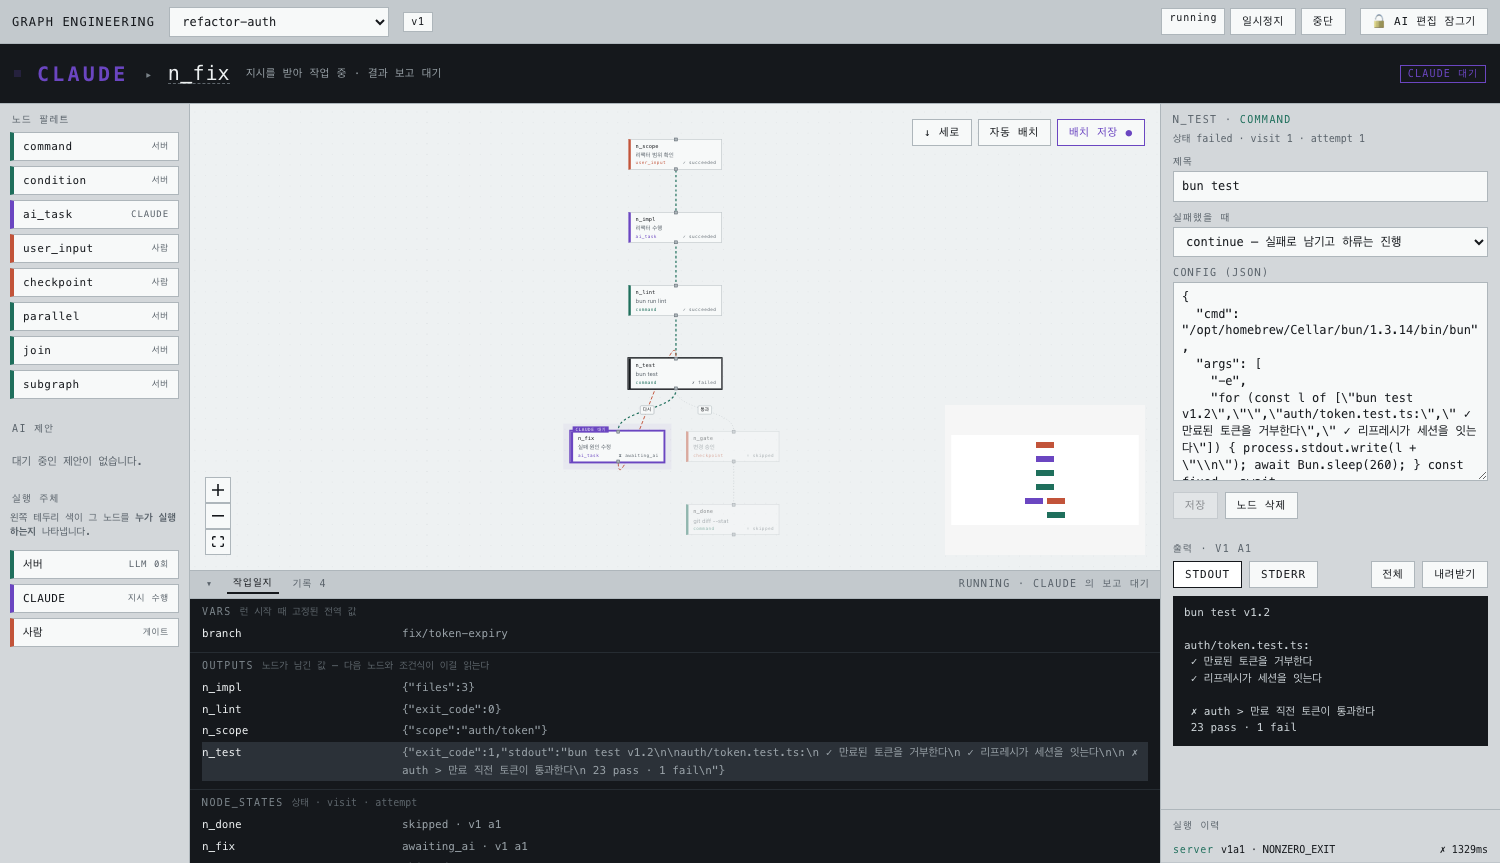Pause the run with 일시정지

coord(1262,21)
